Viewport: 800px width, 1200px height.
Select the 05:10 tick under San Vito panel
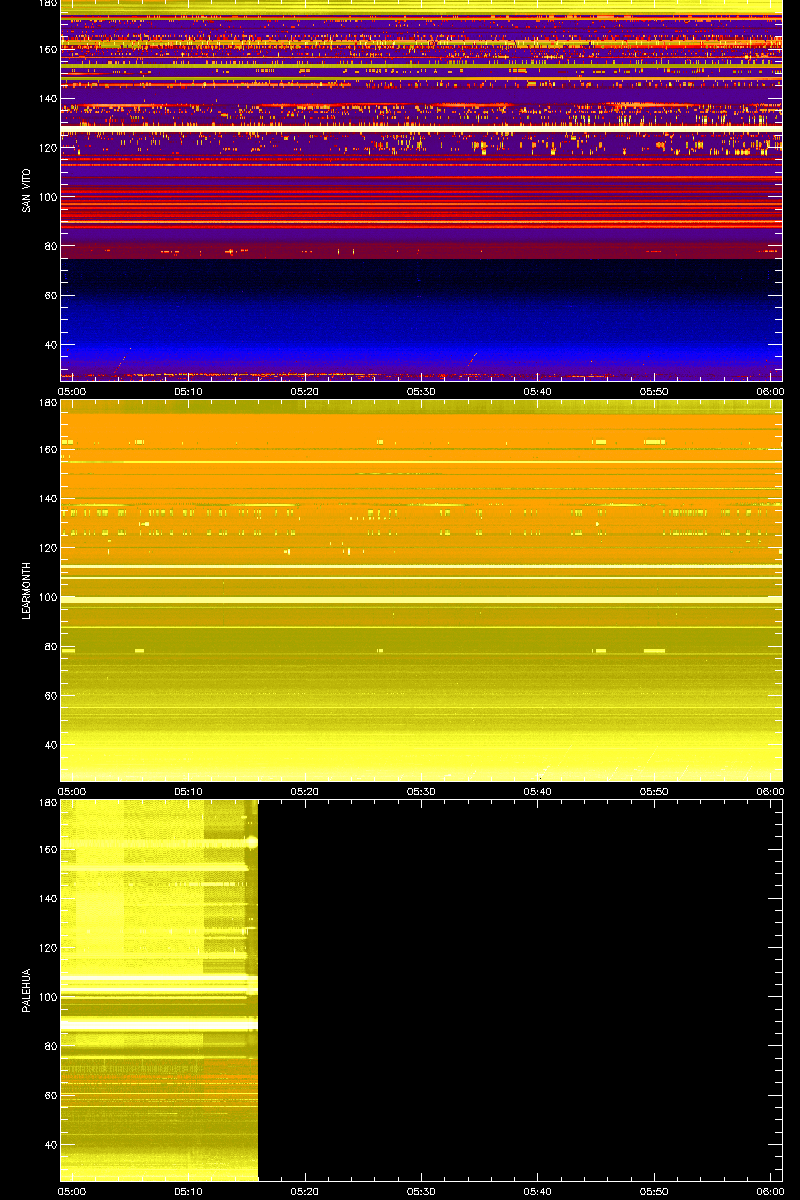pos(189,391)
